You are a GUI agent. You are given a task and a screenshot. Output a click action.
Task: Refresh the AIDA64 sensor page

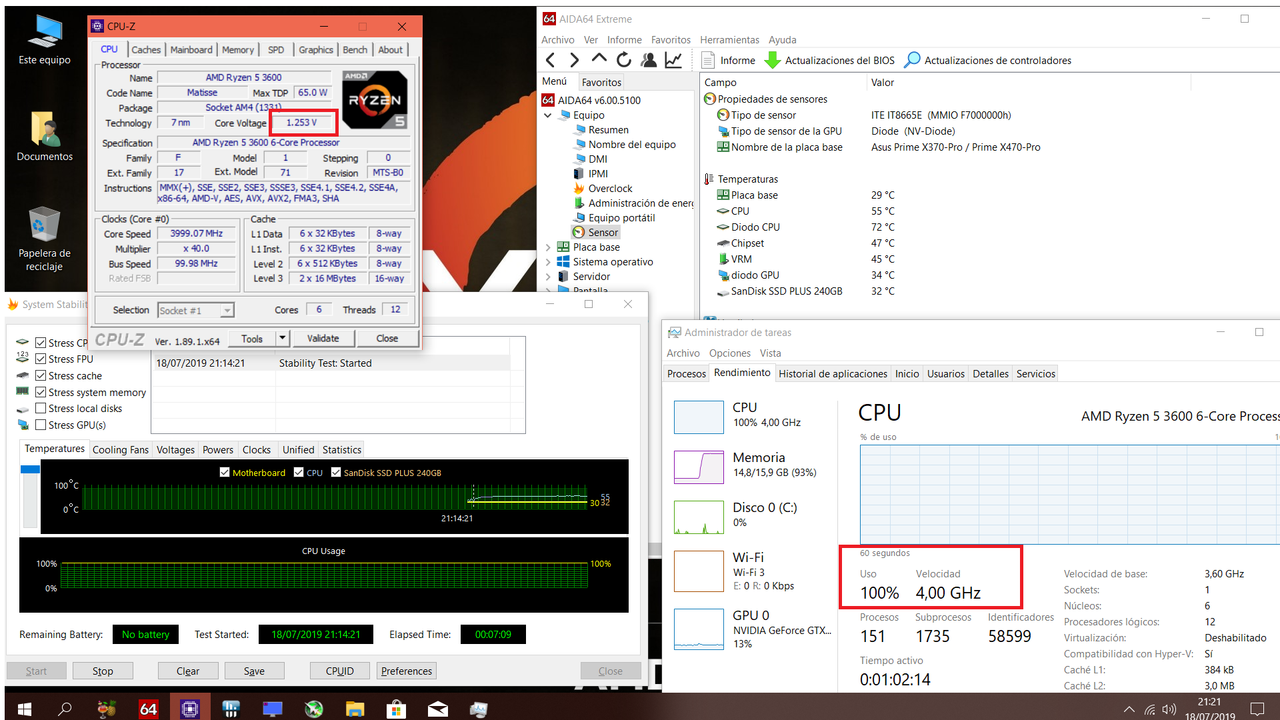point(624,60)
